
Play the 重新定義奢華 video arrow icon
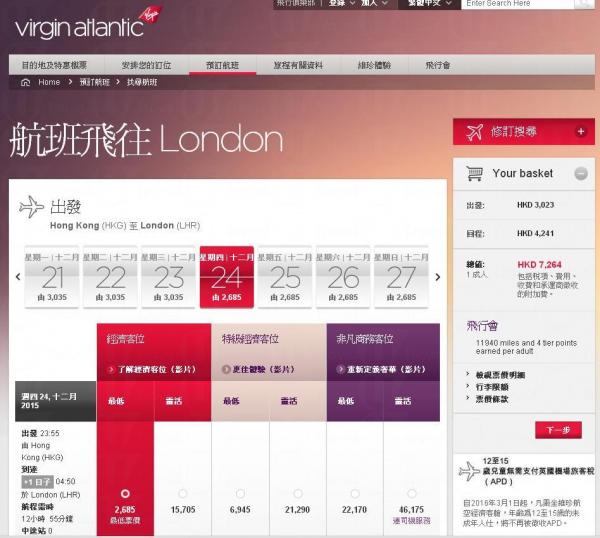tap(341, 369)
